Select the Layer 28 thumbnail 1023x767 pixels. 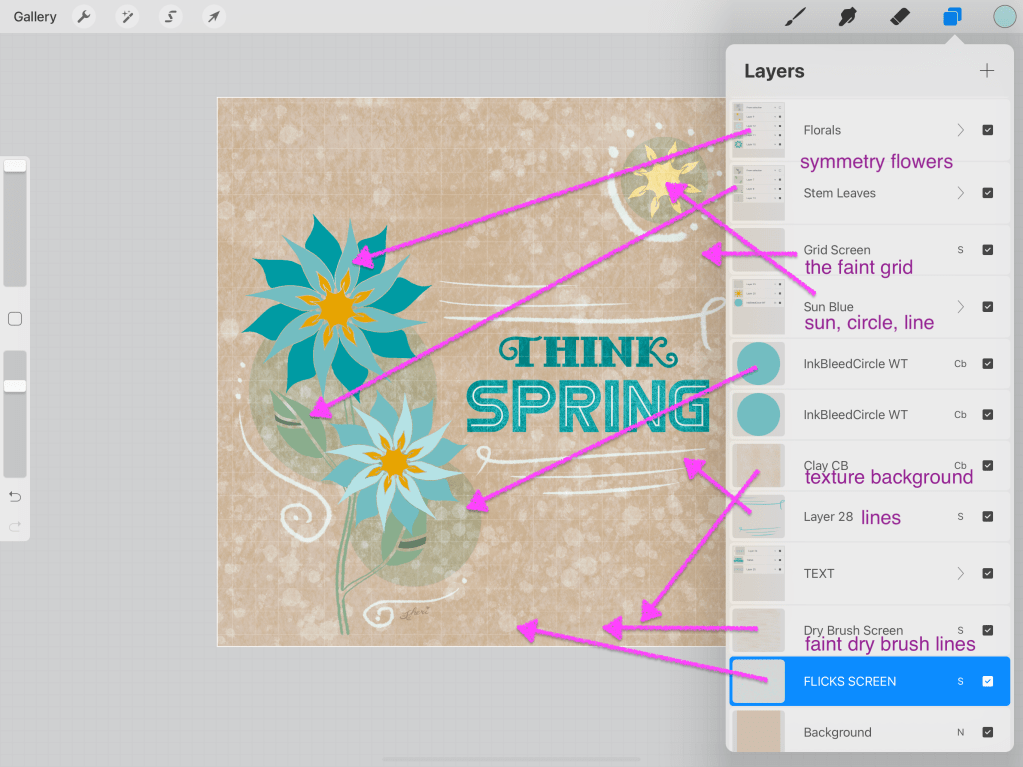(758, 516)
